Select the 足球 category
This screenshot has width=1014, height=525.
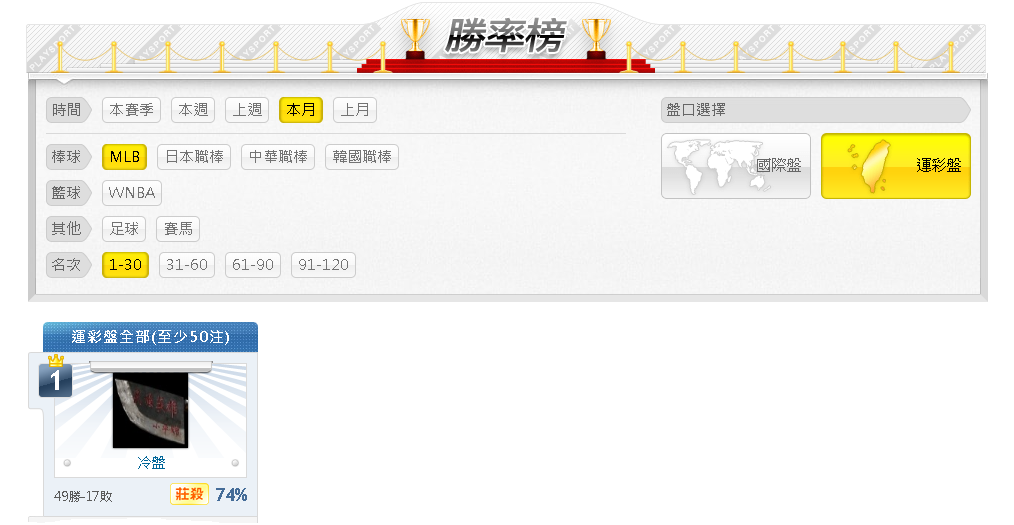(x=124, y=229)
